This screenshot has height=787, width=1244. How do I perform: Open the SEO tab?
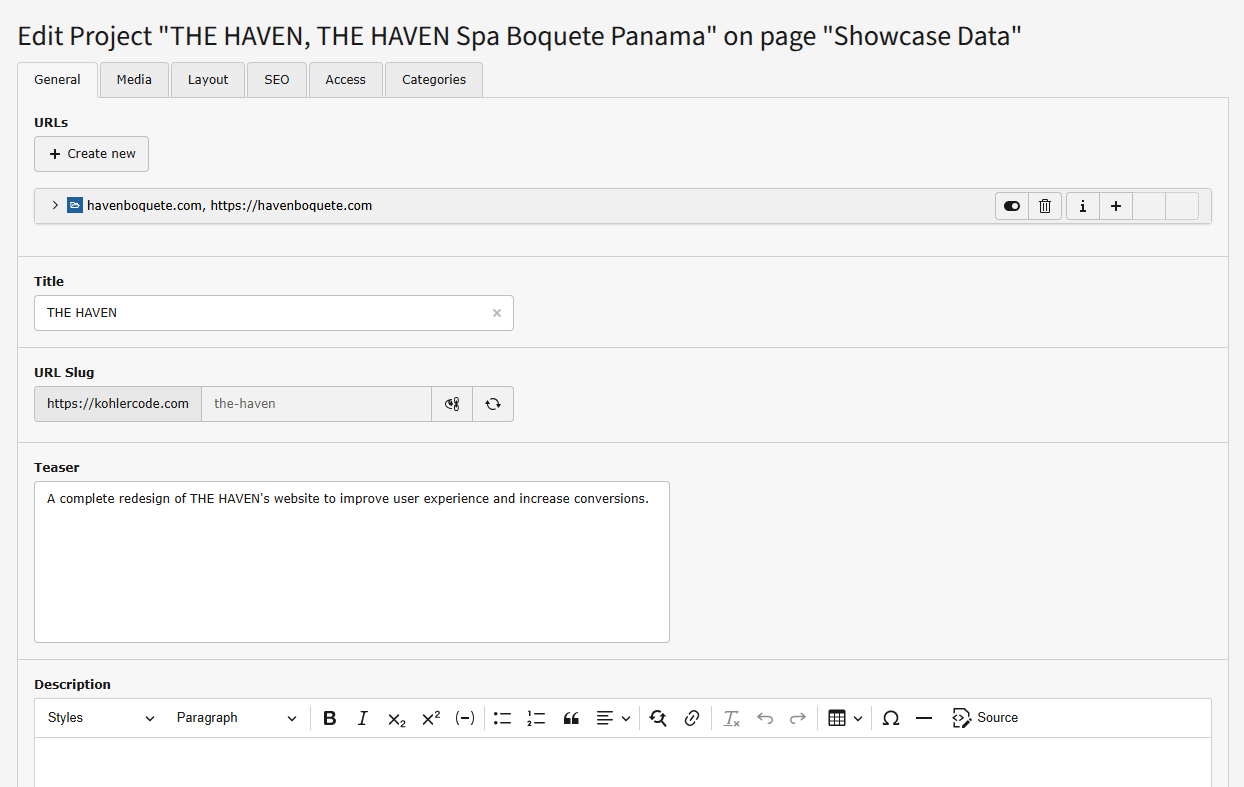[277, 80]
